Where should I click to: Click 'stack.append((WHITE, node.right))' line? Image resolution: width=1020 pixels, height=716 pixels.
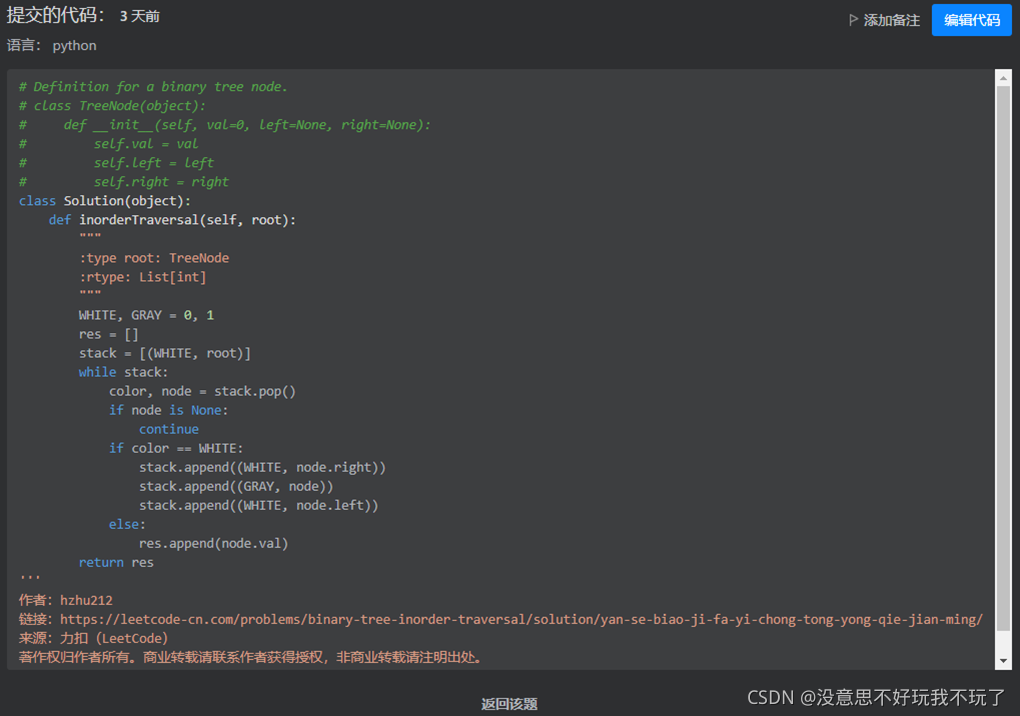262,468
